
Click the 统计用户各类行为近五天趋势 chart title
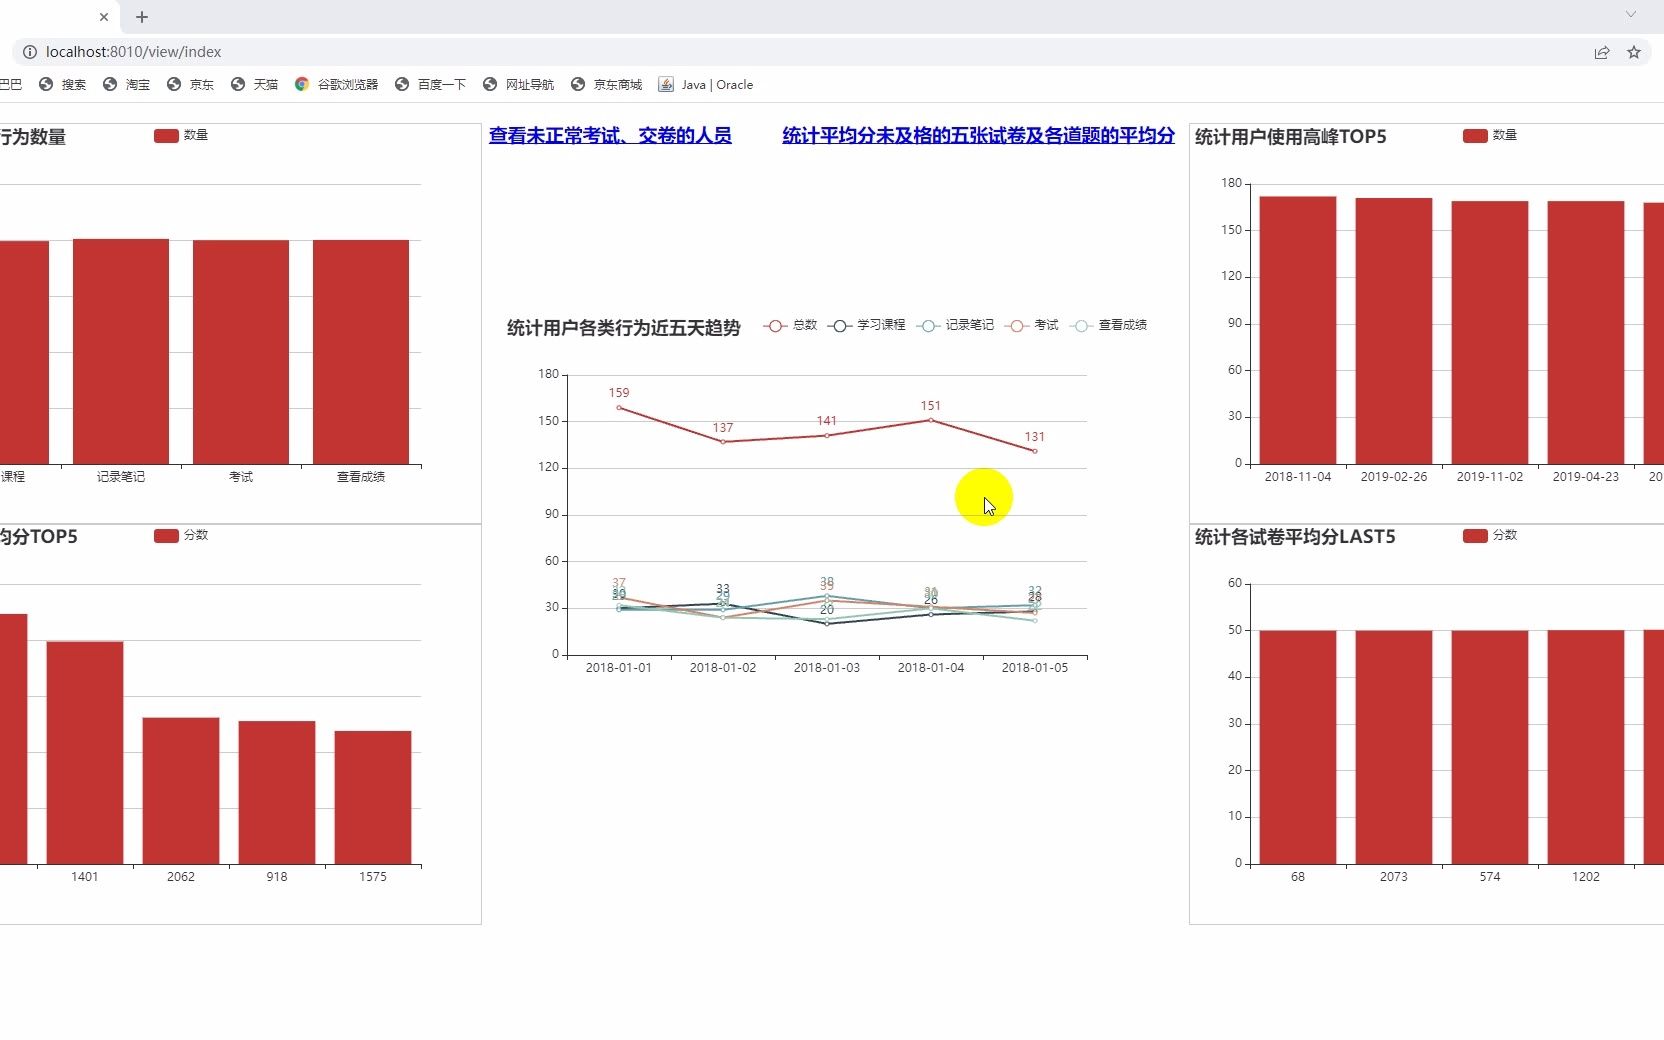tap(624, 328)
